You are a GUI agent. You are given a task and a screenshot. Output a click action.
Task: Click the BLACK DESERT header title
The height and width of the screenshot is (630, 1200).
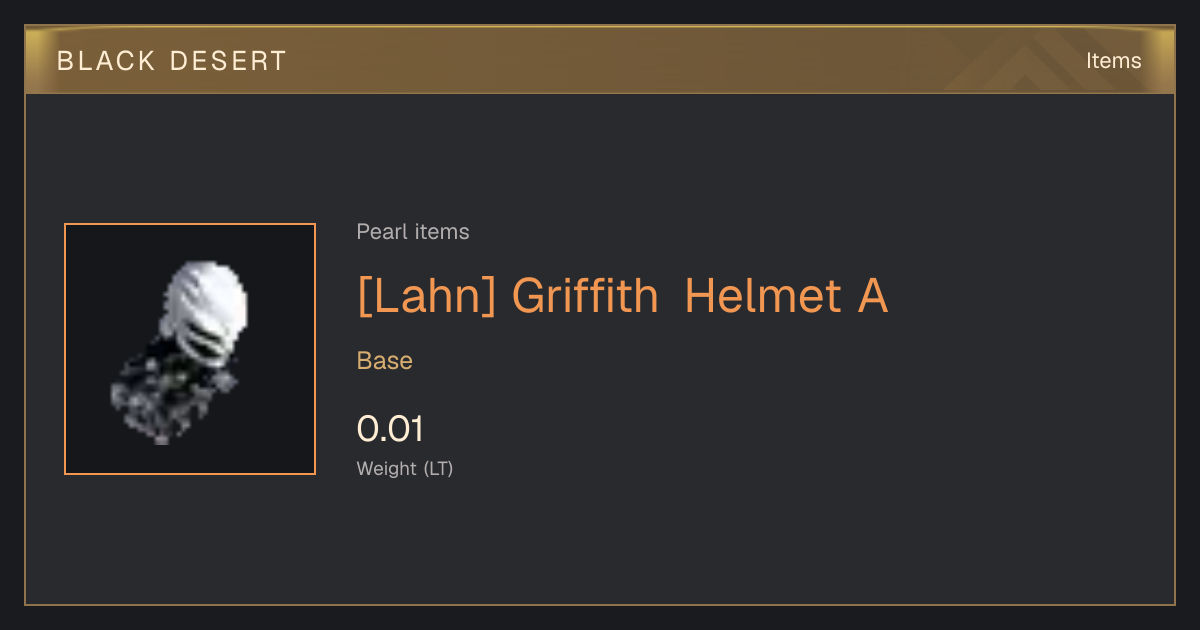(x=172, y=61)
